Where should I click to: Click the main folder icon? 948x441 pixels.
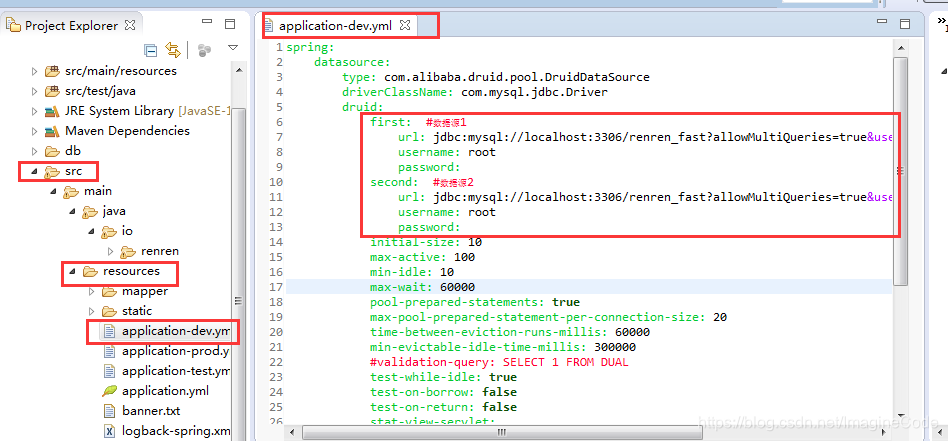tap(71, 192)
